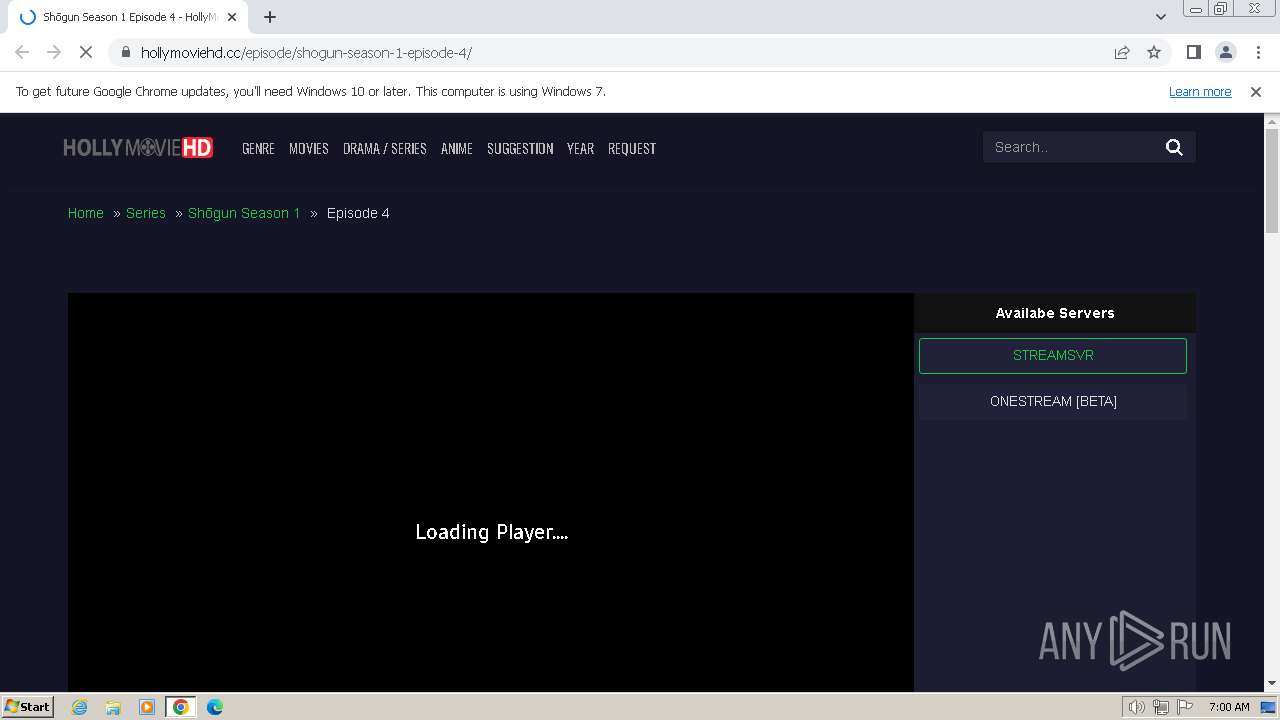
Task: Select the ONESTREAM [BETA] server
Action: [x=1053, y=401]
